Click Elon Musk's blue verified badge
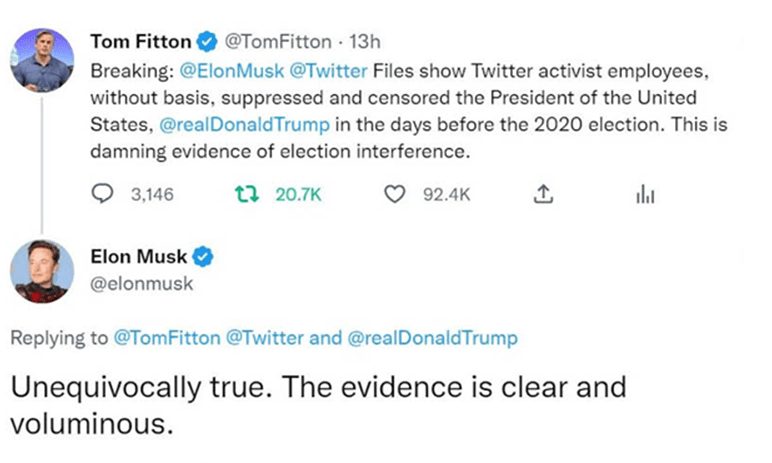This screenshot has width=772, height=463. [201, 258]
